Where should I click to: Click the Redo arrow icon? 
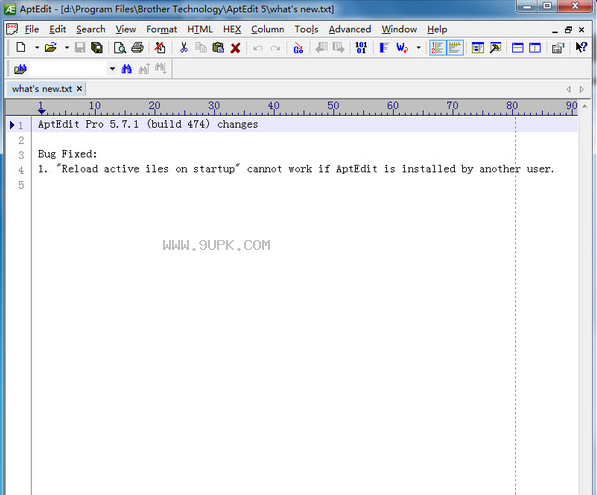click(x=275, y=48)
